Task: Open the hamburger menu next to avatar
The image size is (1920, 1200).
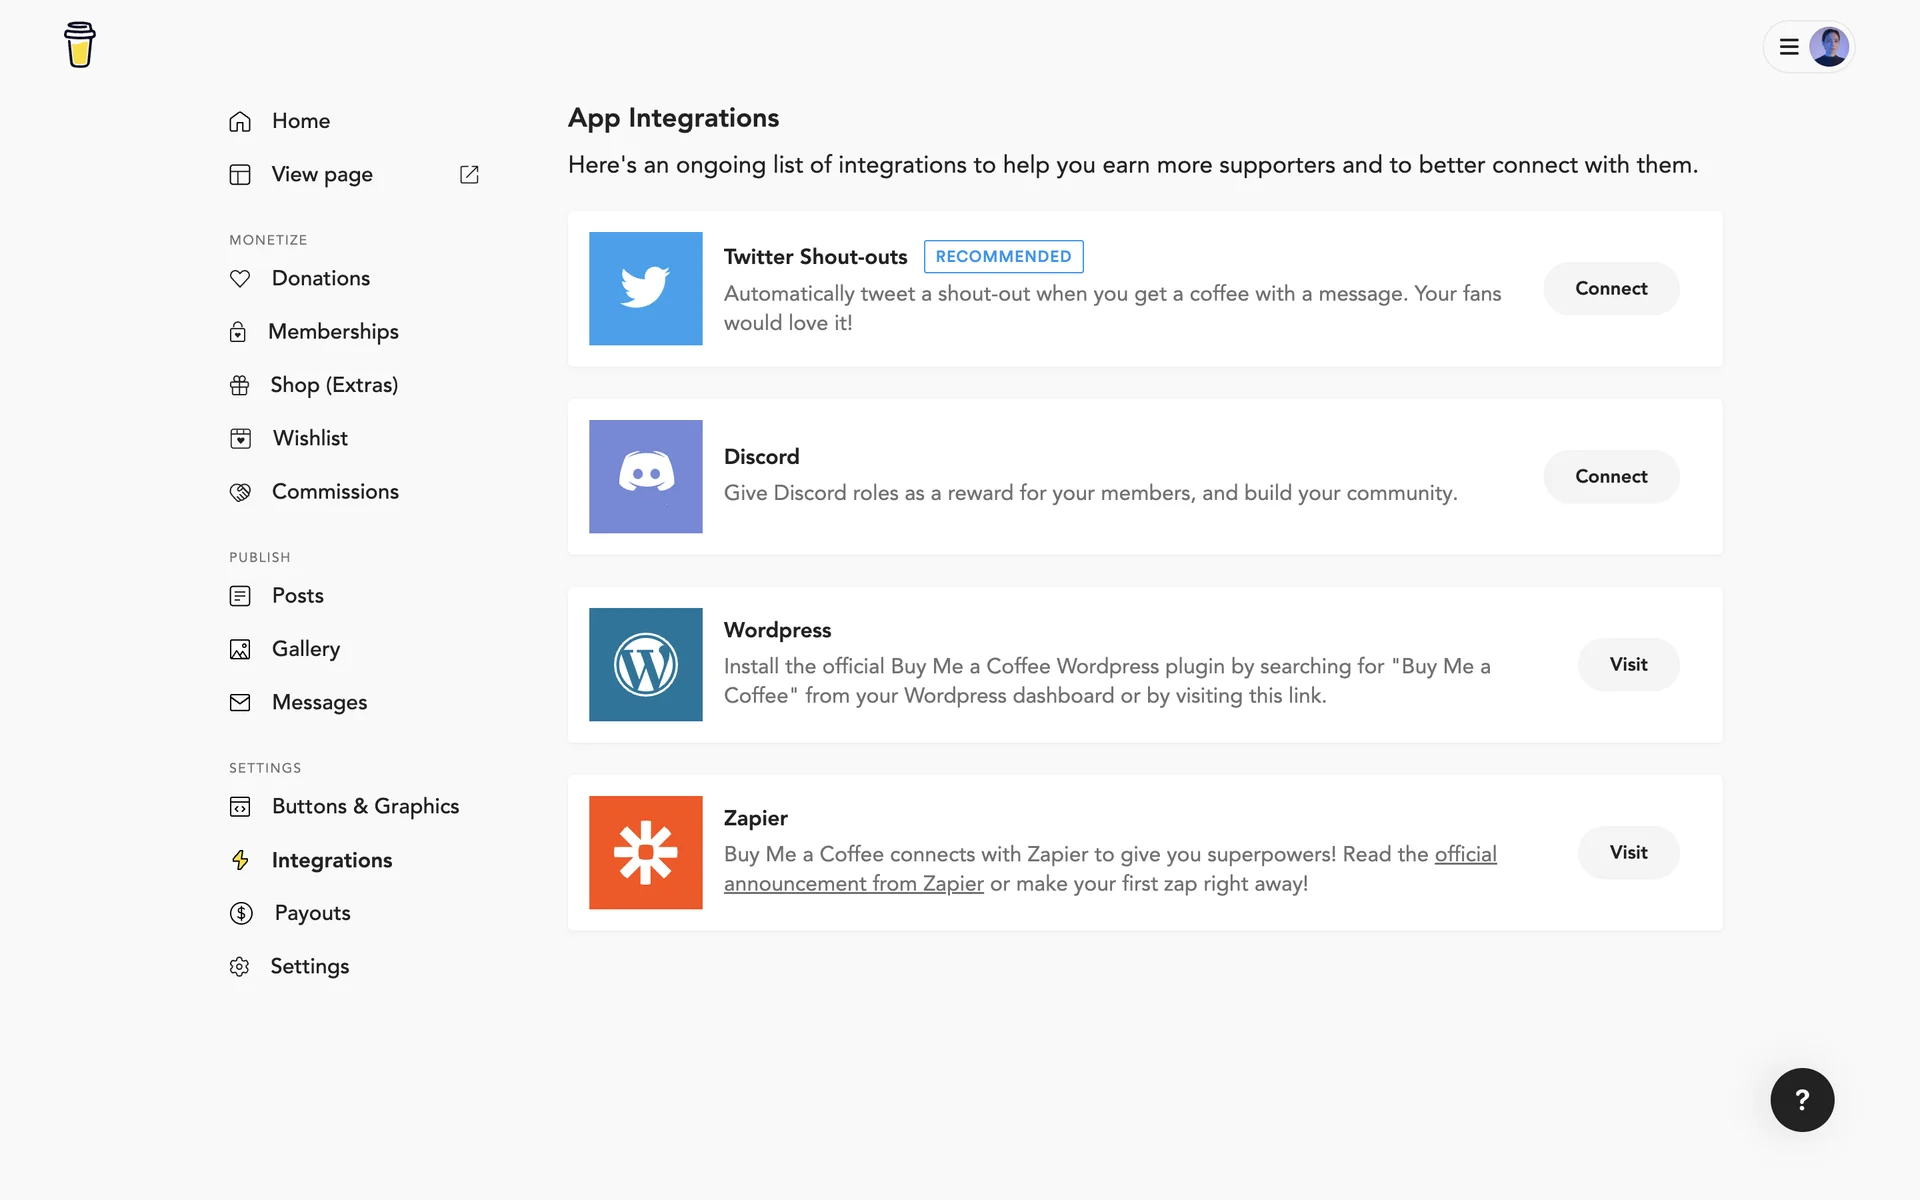Action: 1789,47
